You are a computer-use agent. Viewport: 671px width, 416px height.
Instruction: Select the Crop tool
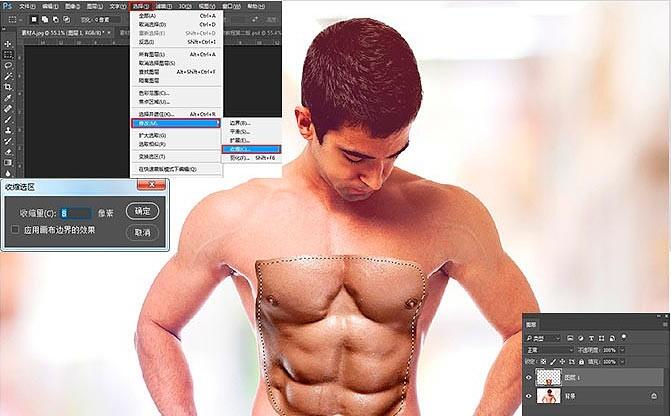(x=8, y=87)
